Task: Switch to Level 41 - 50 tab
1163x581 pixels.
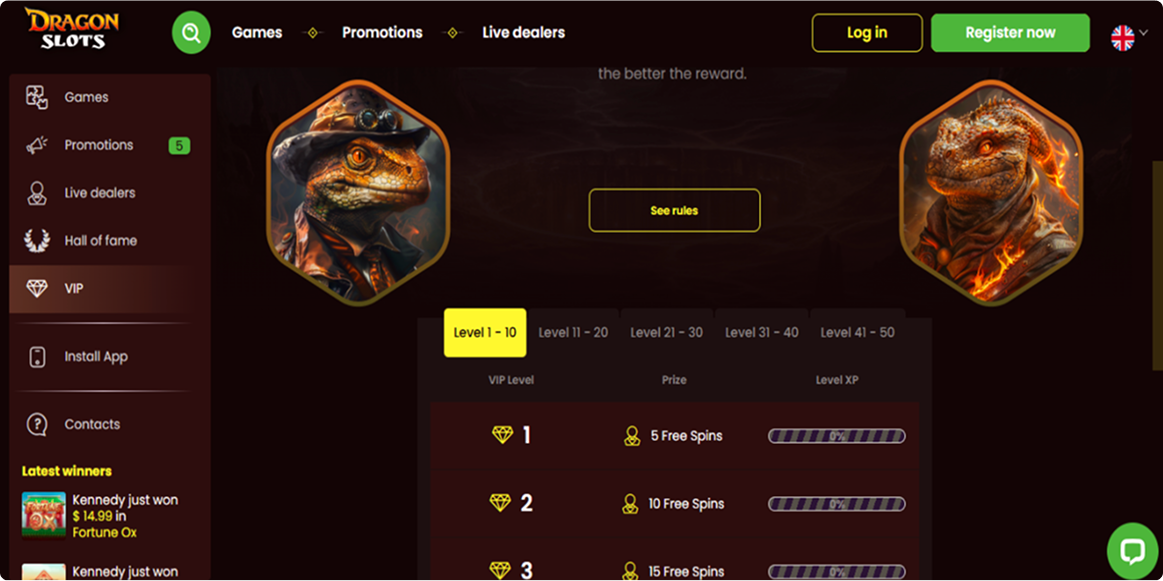Action: coord(857,332)
